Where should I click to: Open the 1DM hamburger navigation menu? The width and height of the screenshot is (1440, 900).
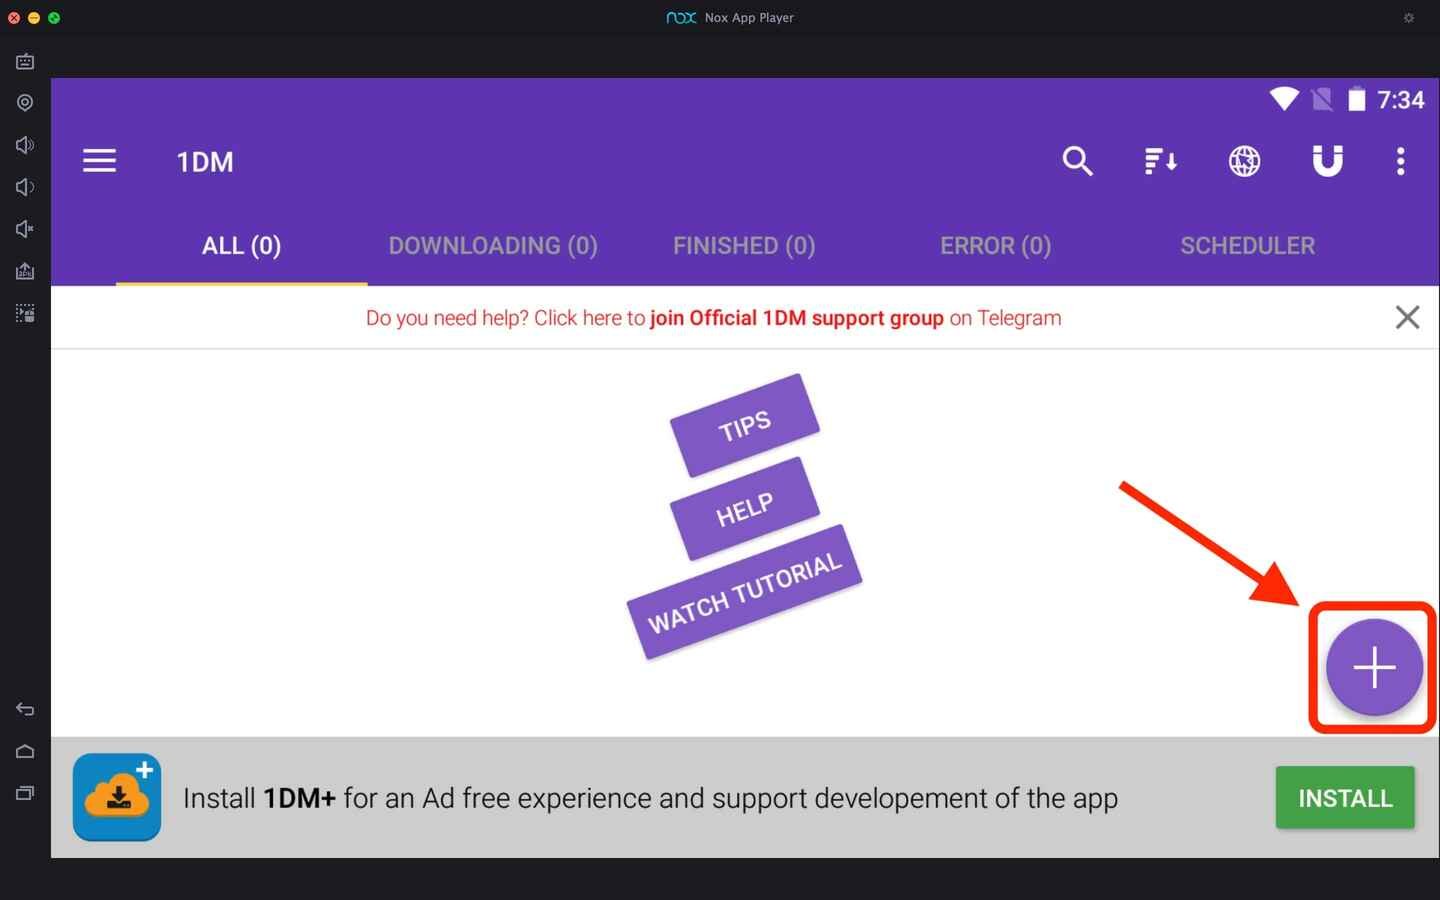coord(99,161)
